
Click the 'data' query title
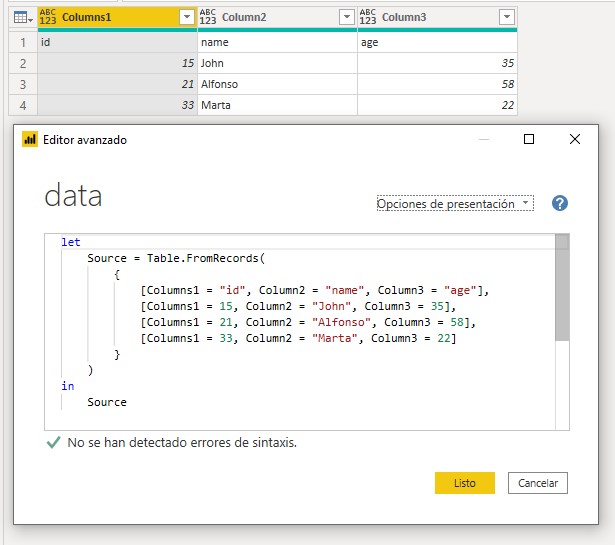click(x=73, y=195)
